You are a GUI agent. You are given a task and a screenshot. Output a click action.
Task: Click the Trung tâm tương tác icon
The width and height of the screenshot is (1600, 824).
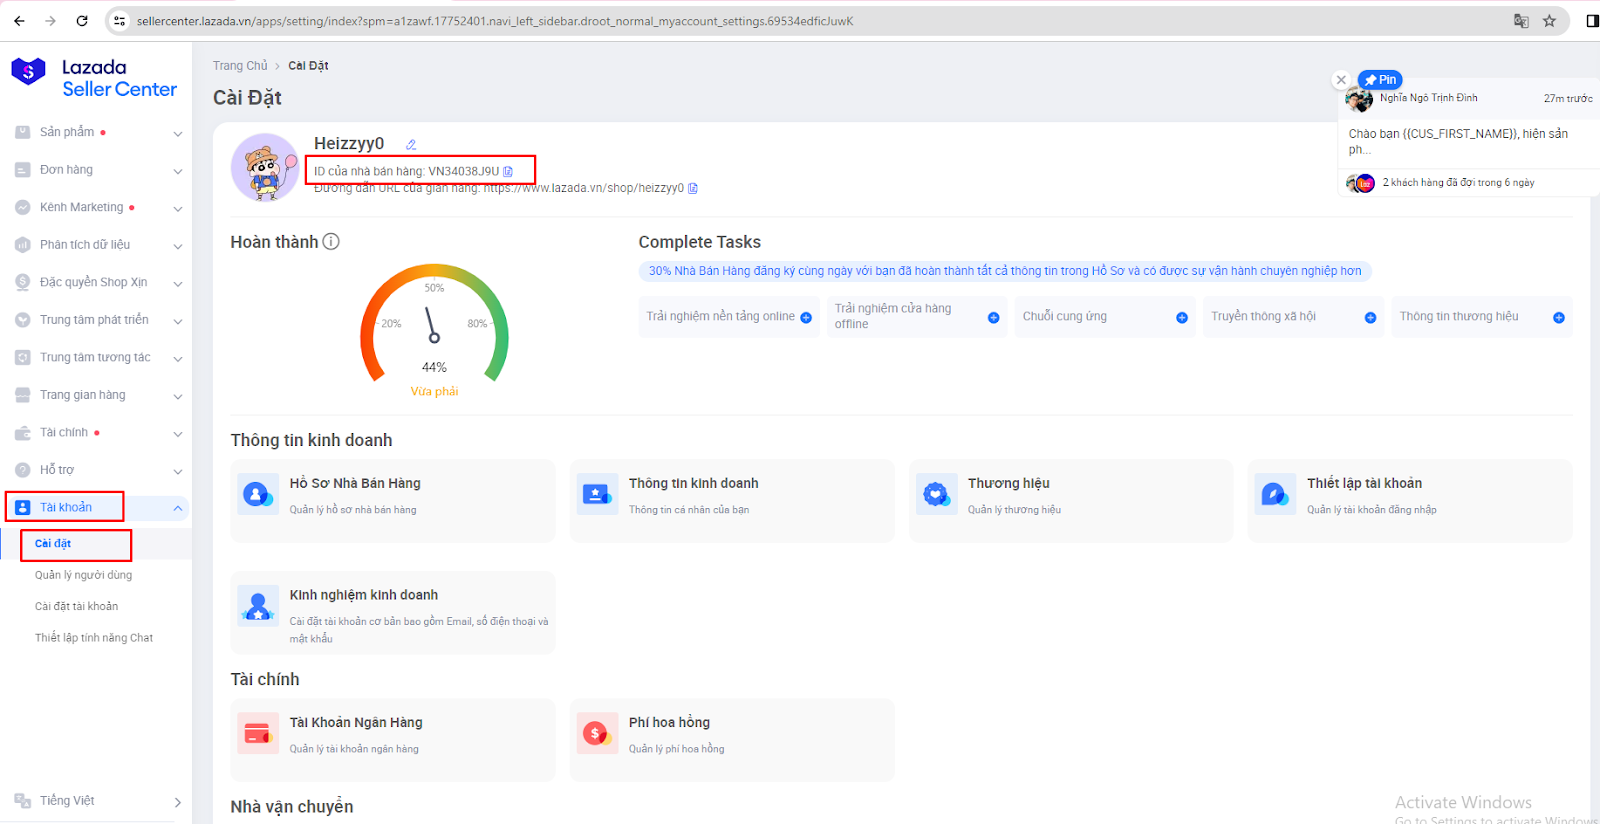point(23,357)
